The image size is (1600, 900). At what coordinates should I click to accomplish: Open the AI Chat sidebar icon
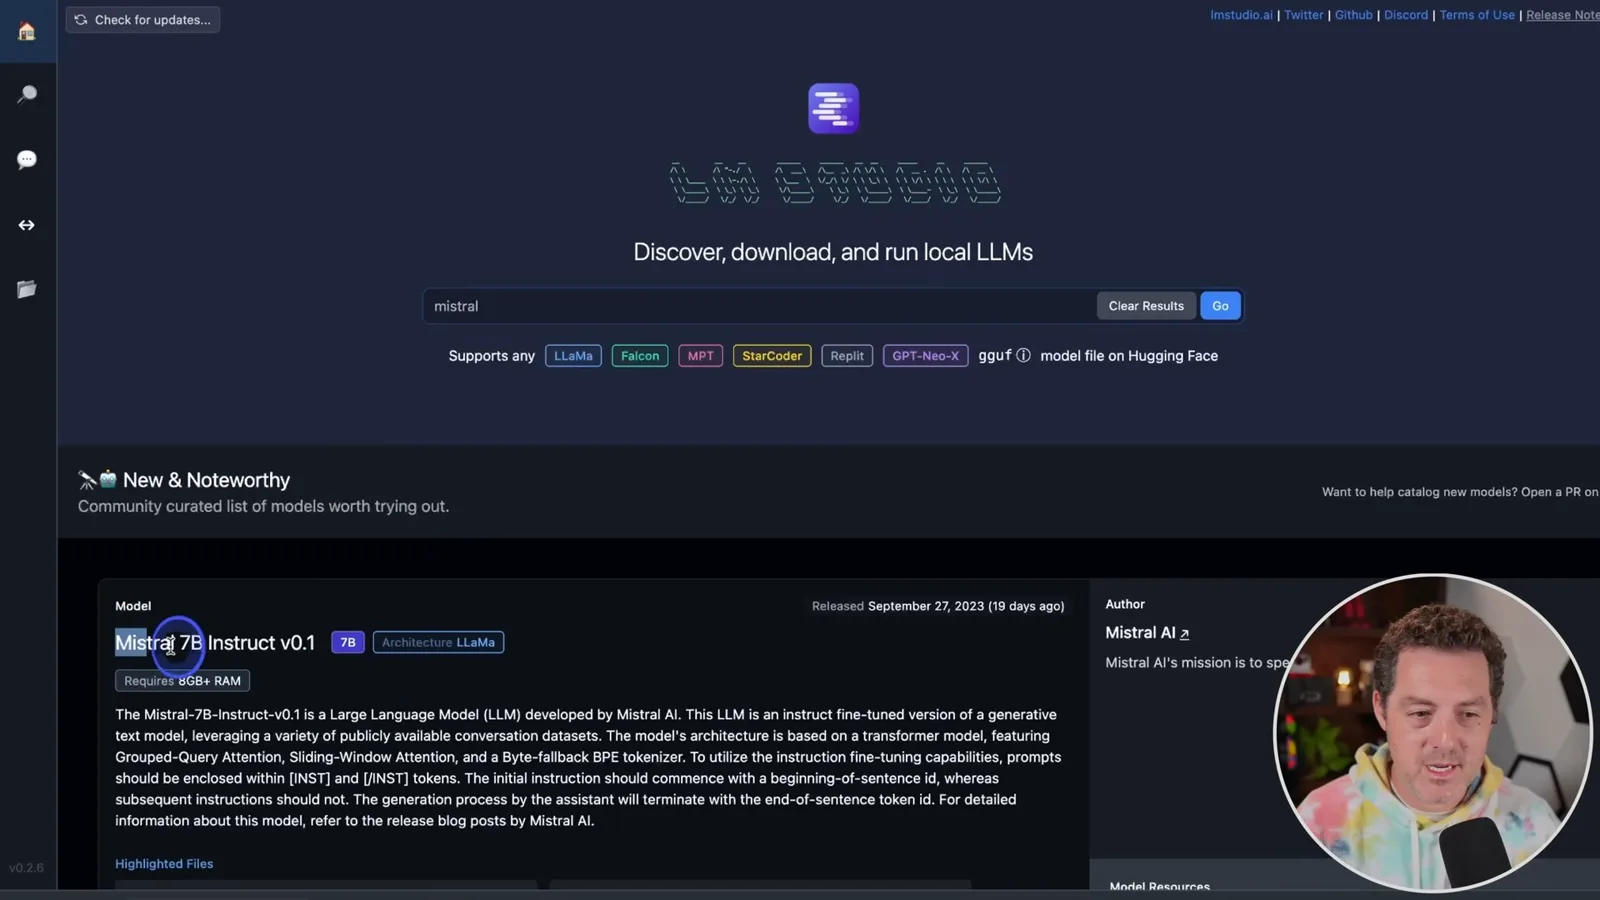pos(27,159)
